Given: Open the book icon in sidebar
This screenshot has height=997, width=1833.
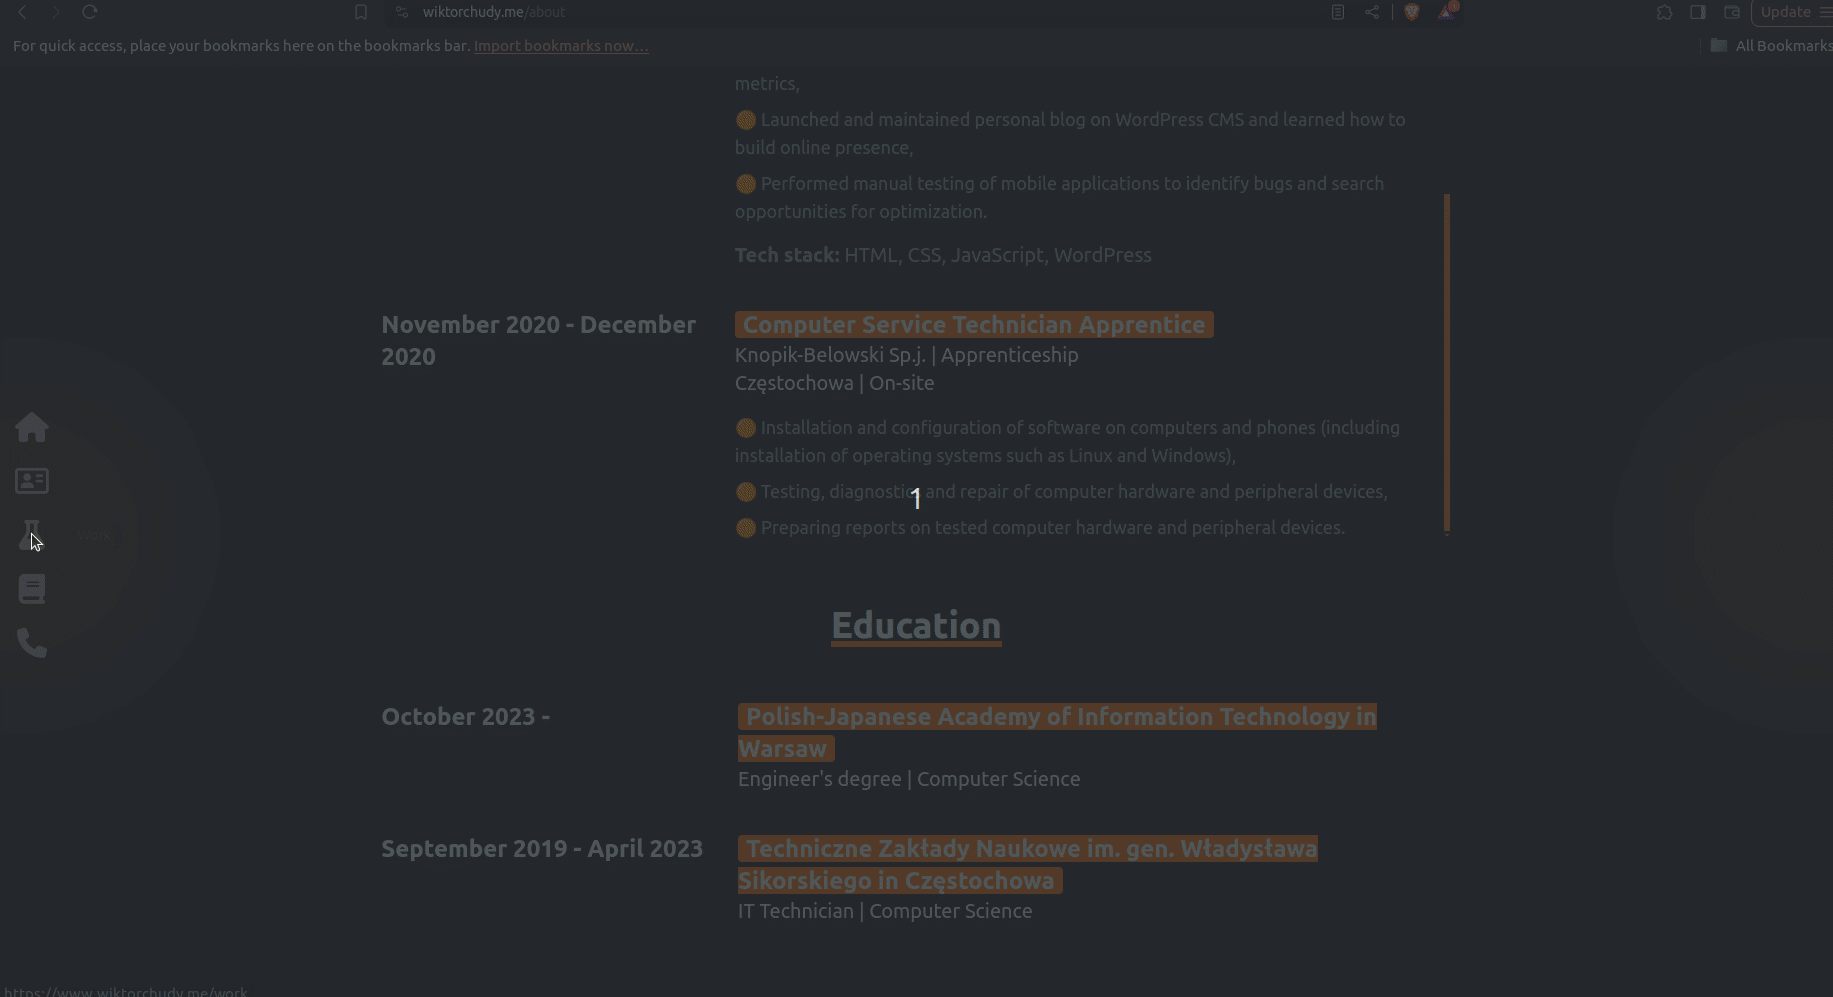Looking at the screenshot, I should click(x=32, y=589).
